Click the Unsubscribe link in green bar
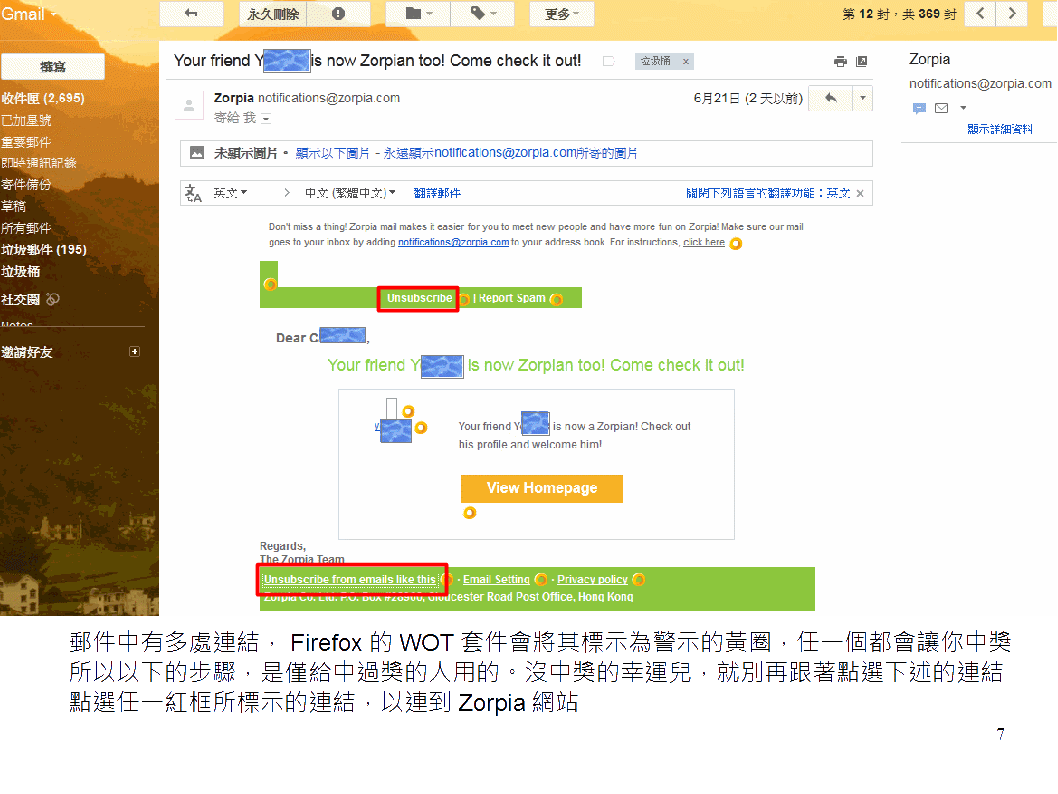This screenshot has width=1058, height=794. [419, 298]
